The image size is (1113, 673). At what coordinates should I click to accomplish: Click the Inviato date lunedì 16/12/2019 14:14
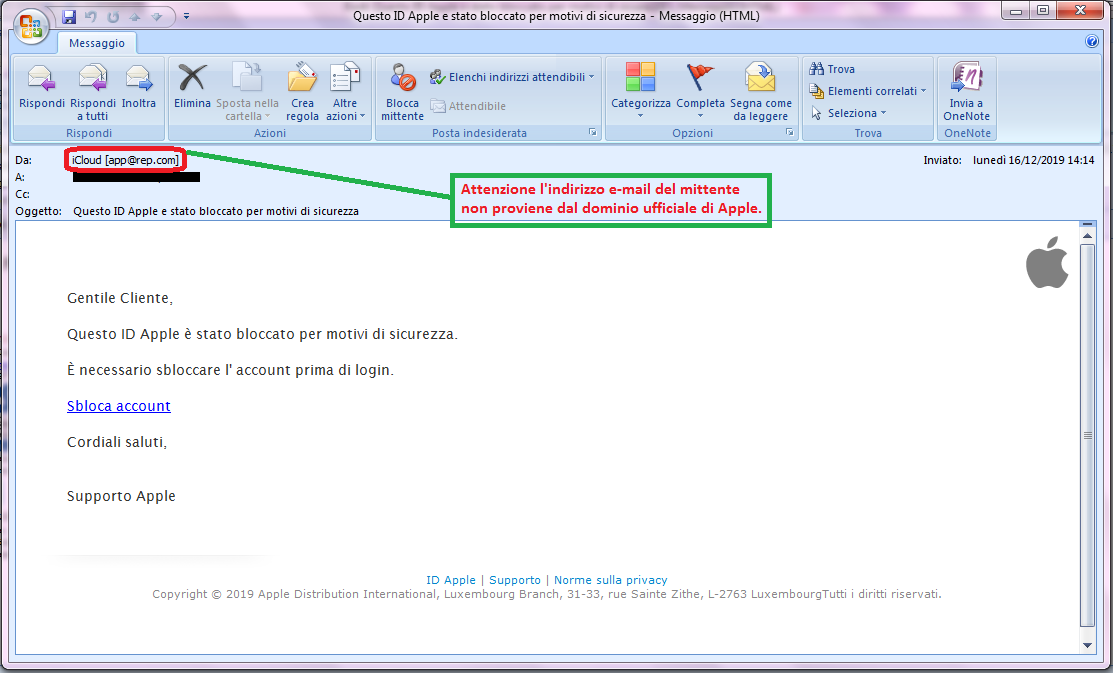tap(1034, 160)
